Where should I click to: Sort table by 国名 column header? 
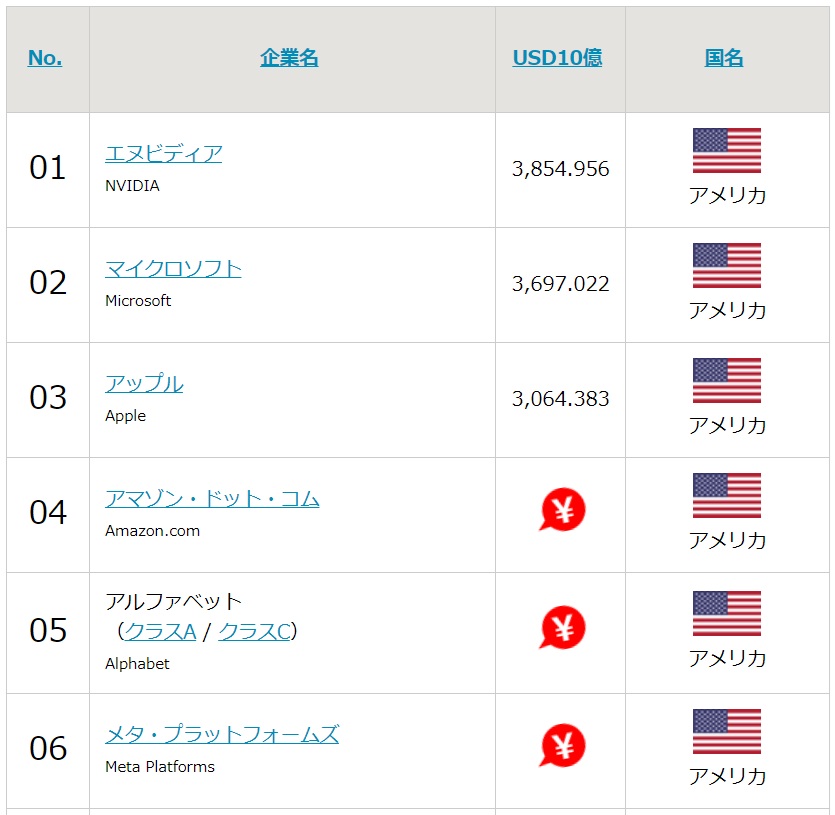724,58
